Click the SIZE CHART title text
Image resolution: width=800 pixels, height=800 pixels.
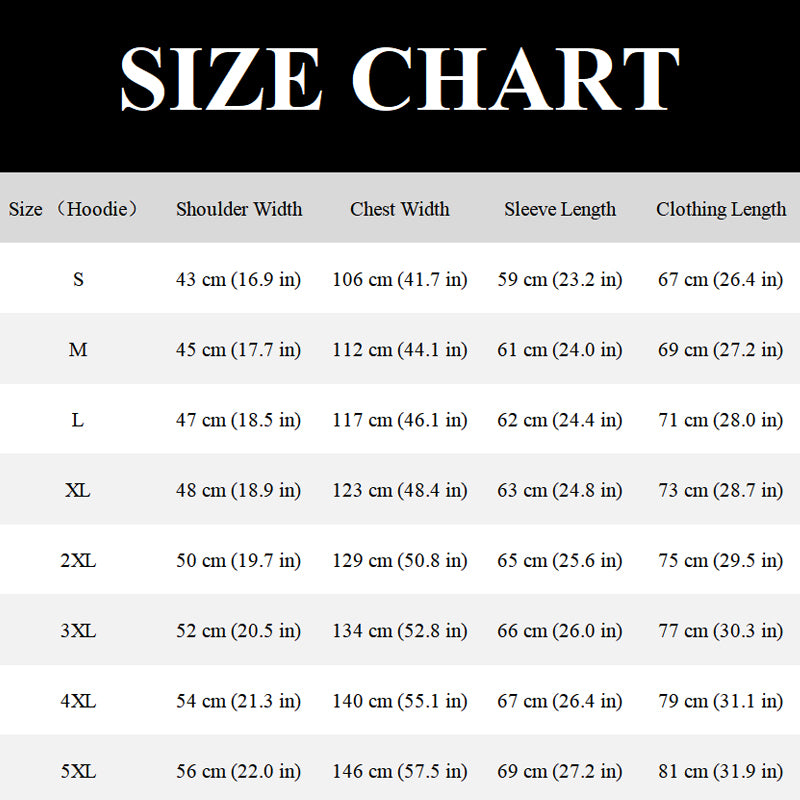tap(400, 79)
